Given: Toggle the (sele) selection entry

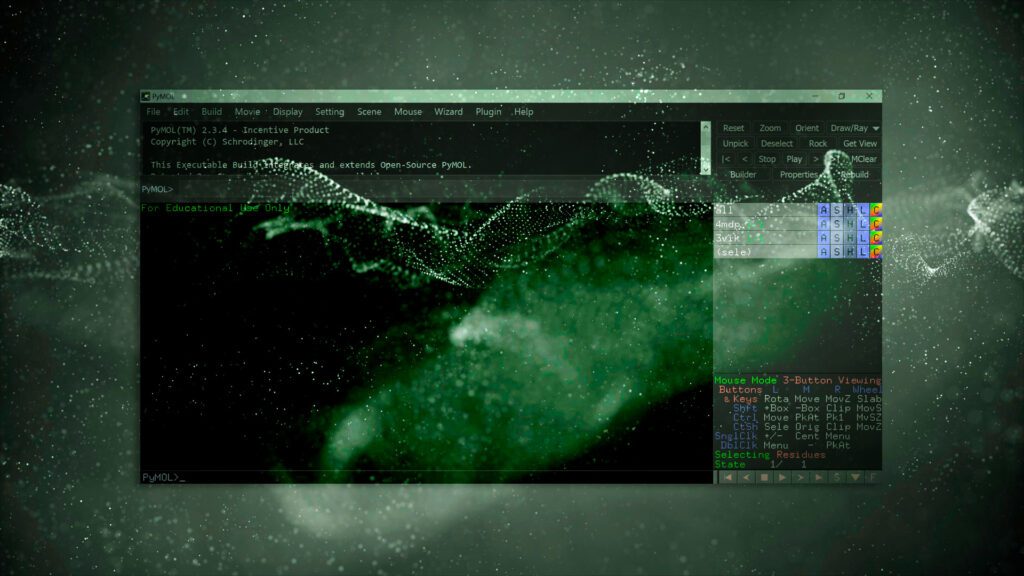Looking at the screenshot, I should click(x=765, y=251).
